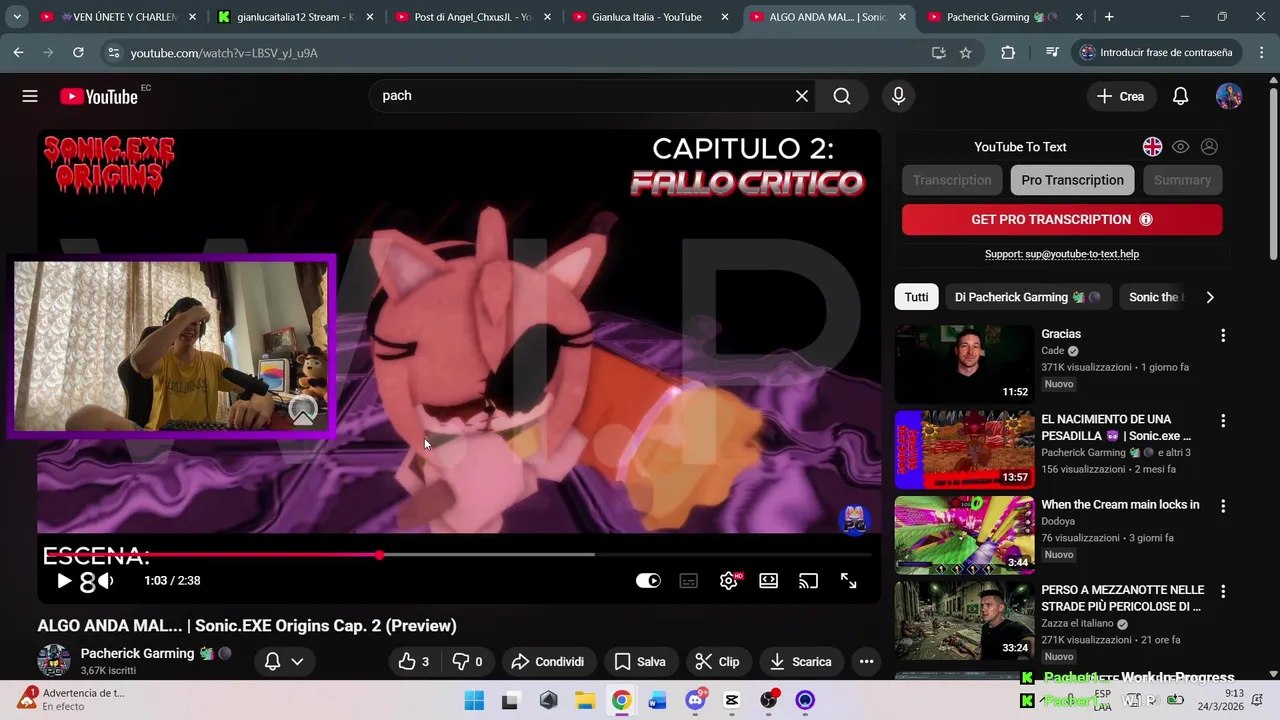
Task: Select the Sonic the filter chip
Action: point(1154,297)
